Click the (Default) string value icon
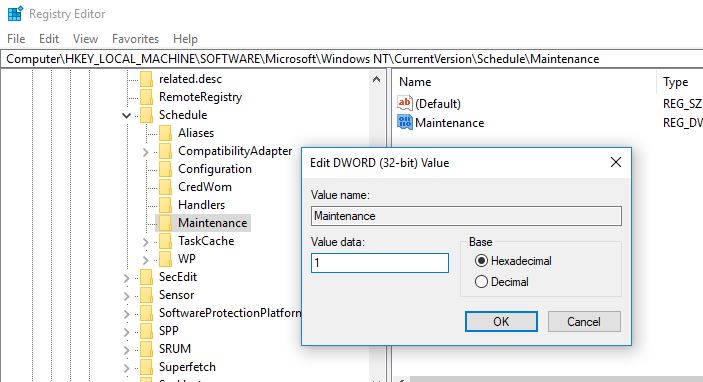The height and width of the screenshot is (382, 703). pos(404,103)
